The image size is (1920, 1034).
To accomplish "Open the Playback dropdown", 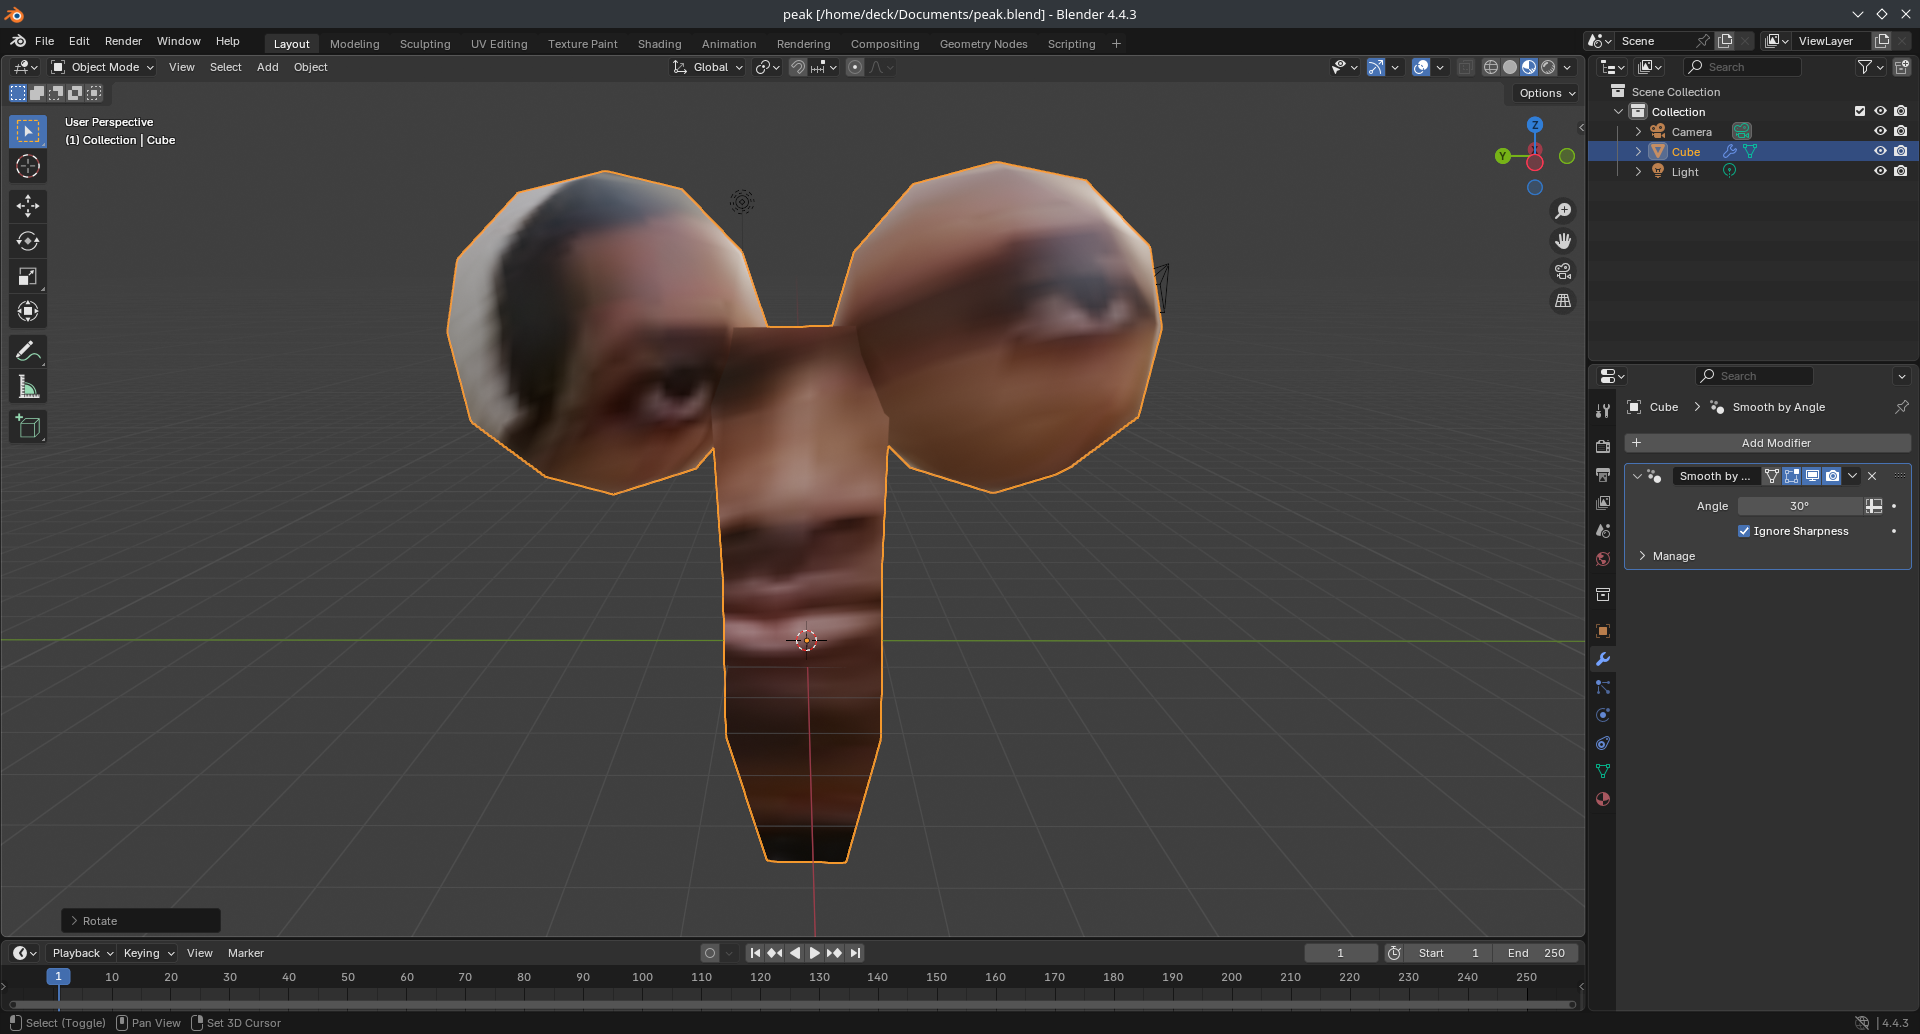I will click(83, 953).
